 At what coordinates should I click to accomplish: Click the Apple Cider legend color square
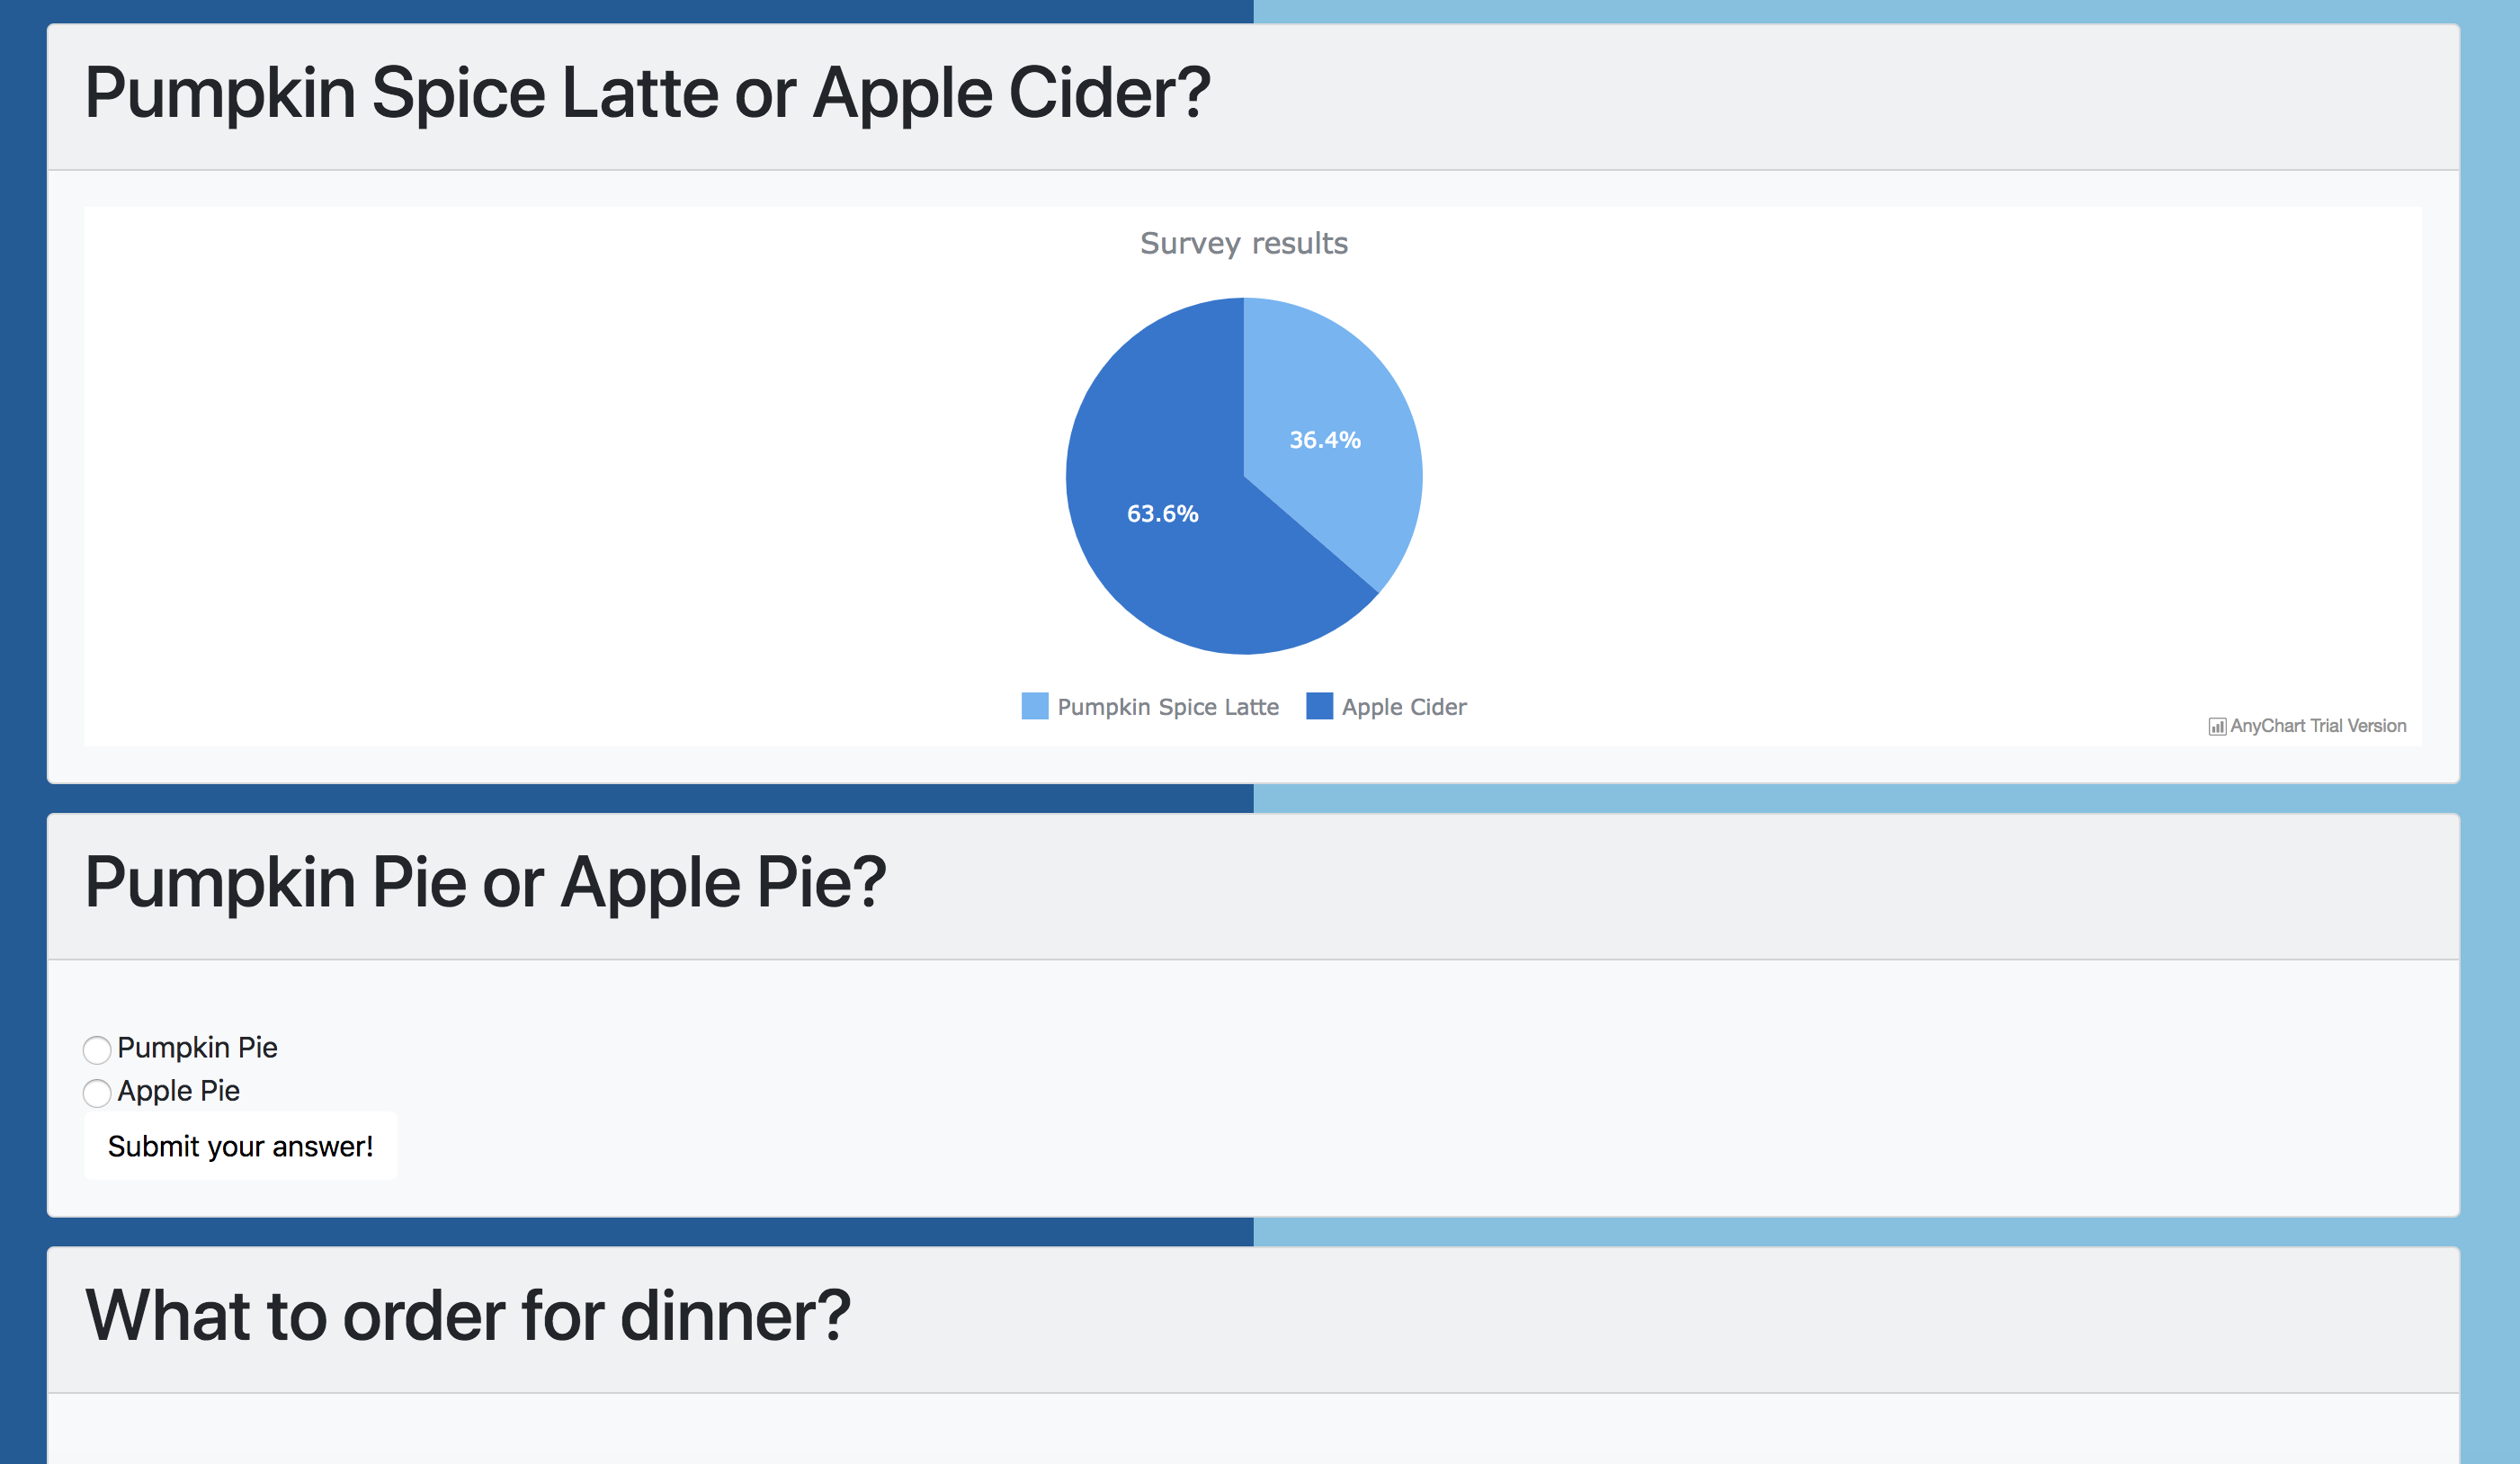coord(1319,706)
